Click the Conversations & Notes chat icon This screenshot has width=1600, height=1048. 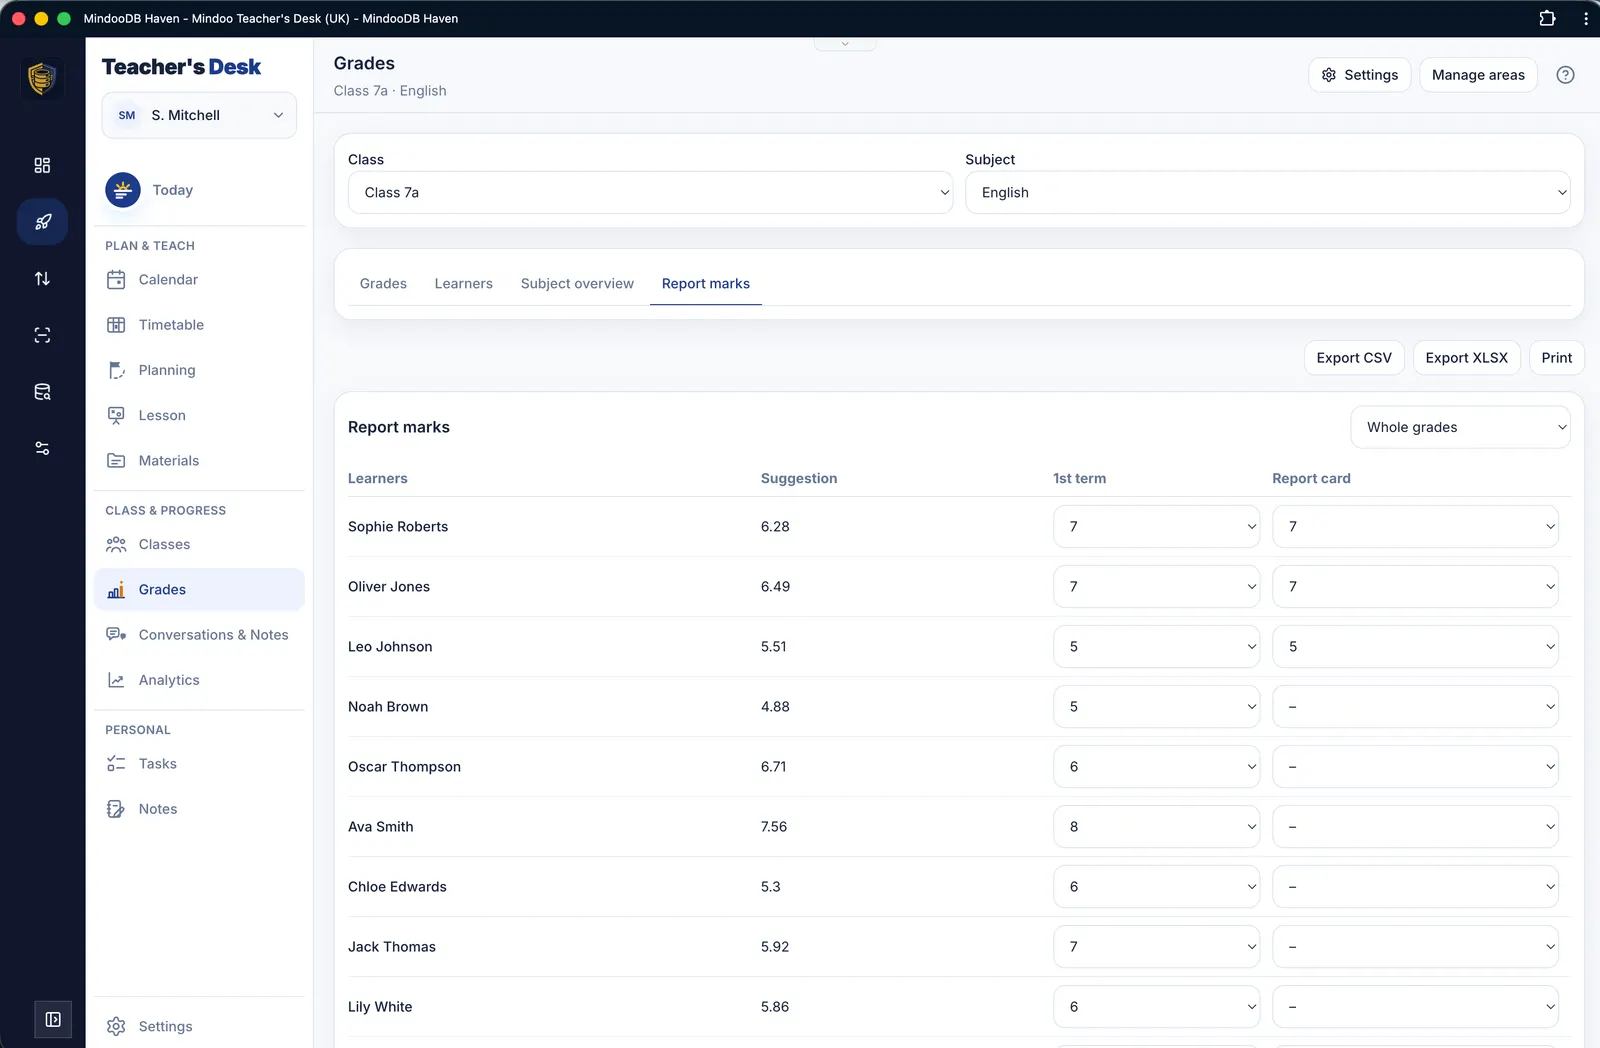[x=116, y=635]
